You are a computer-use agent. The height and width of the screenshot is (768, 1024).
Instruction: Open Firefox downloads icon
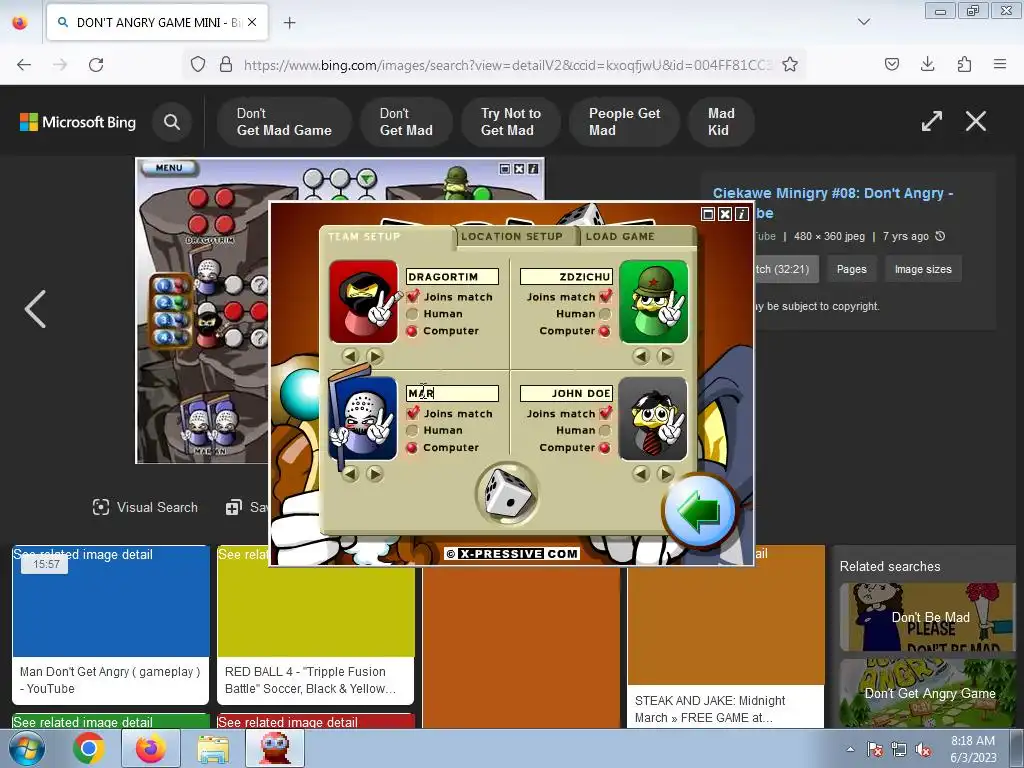click(x=927, y=64)
